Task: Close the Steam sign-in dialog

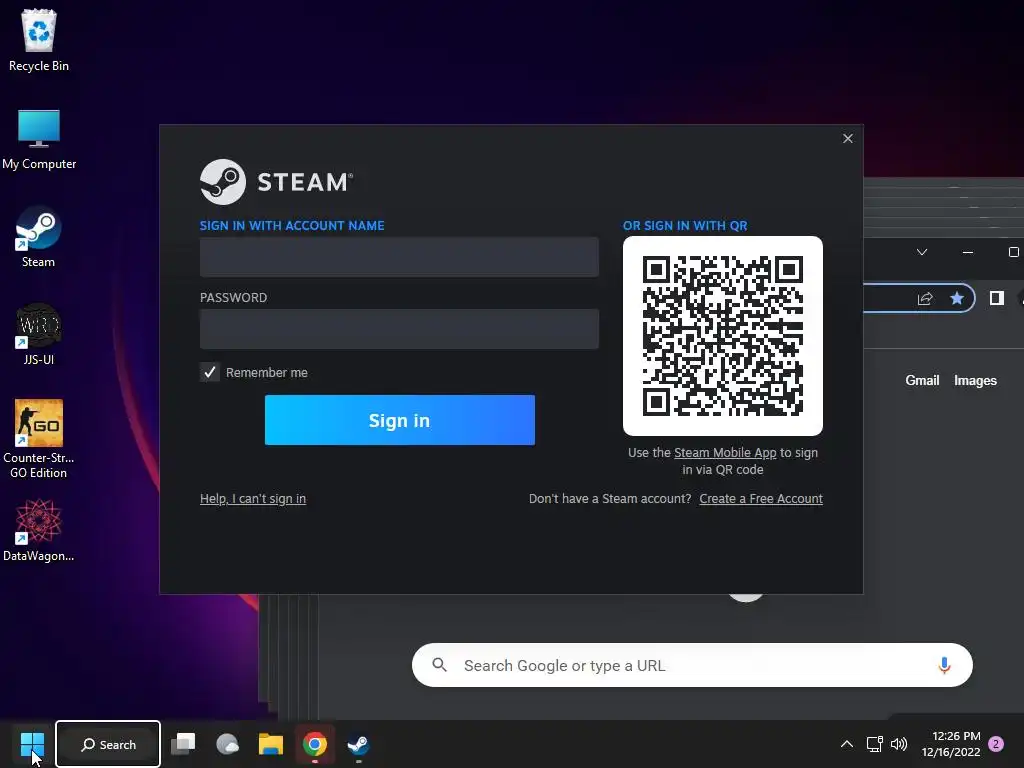Action: pyautogui.click(x=848, y=138)
